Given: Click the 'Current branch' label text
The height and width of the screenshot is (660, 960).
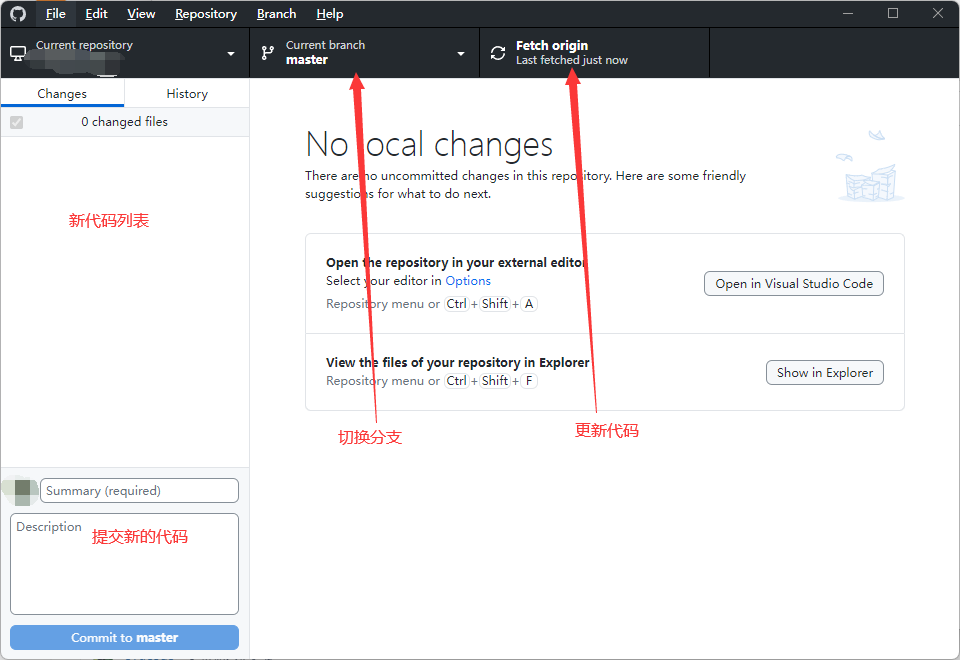Looking at the screenshot, I should point(325,45).
